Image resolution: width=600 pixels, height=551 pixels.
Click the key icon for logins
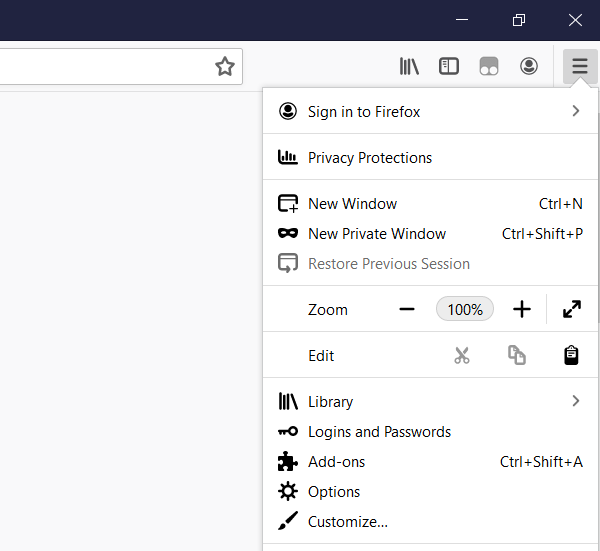288,432
